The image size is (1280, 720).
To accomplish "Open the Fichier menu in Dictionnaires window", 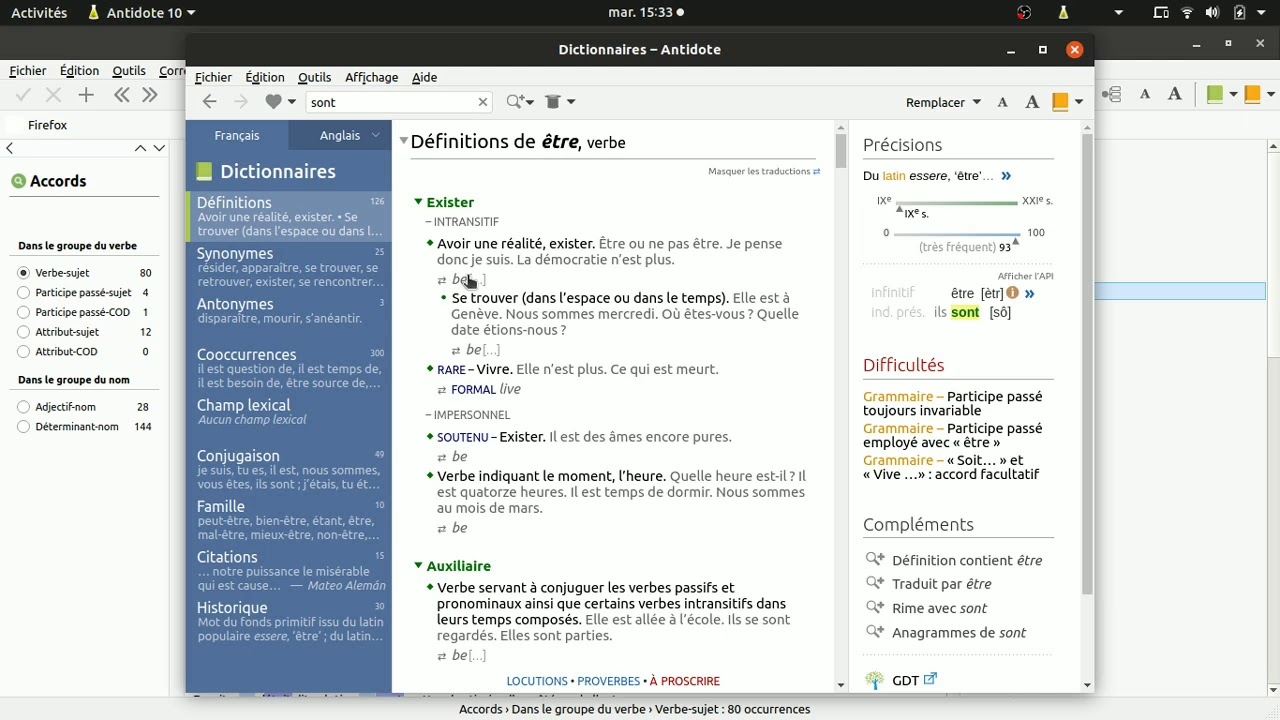I will coord(213,77).
